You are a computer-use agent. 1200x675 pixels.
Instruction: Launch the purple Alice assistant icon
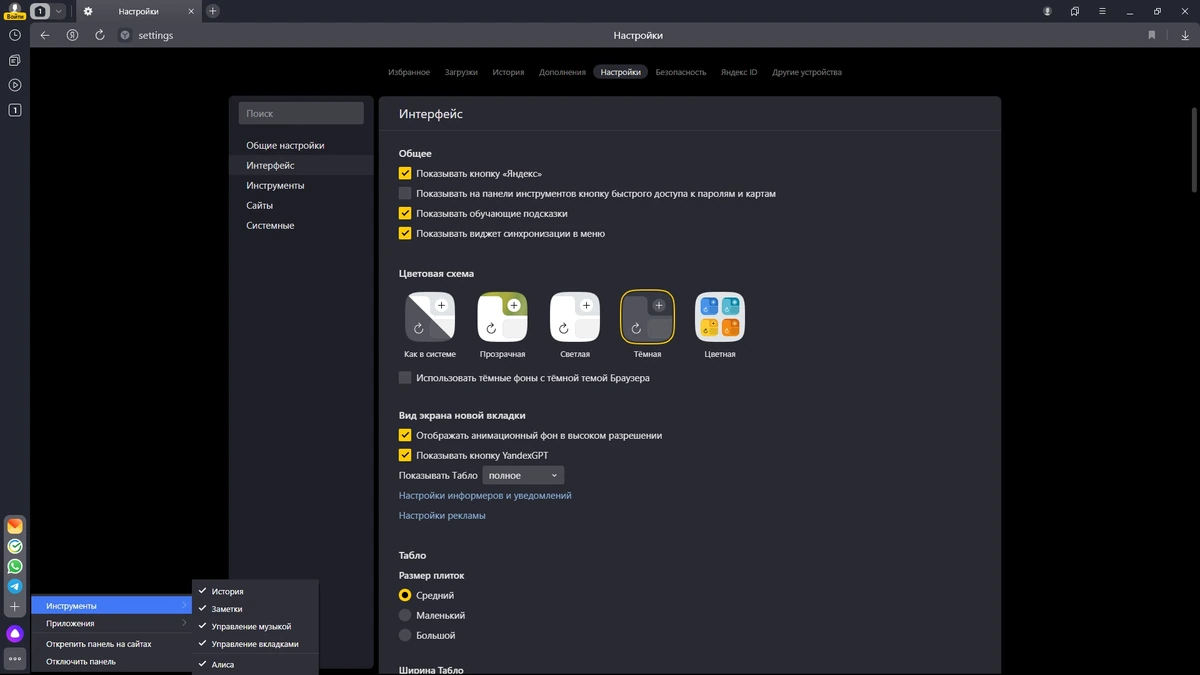tap(15, 633)
